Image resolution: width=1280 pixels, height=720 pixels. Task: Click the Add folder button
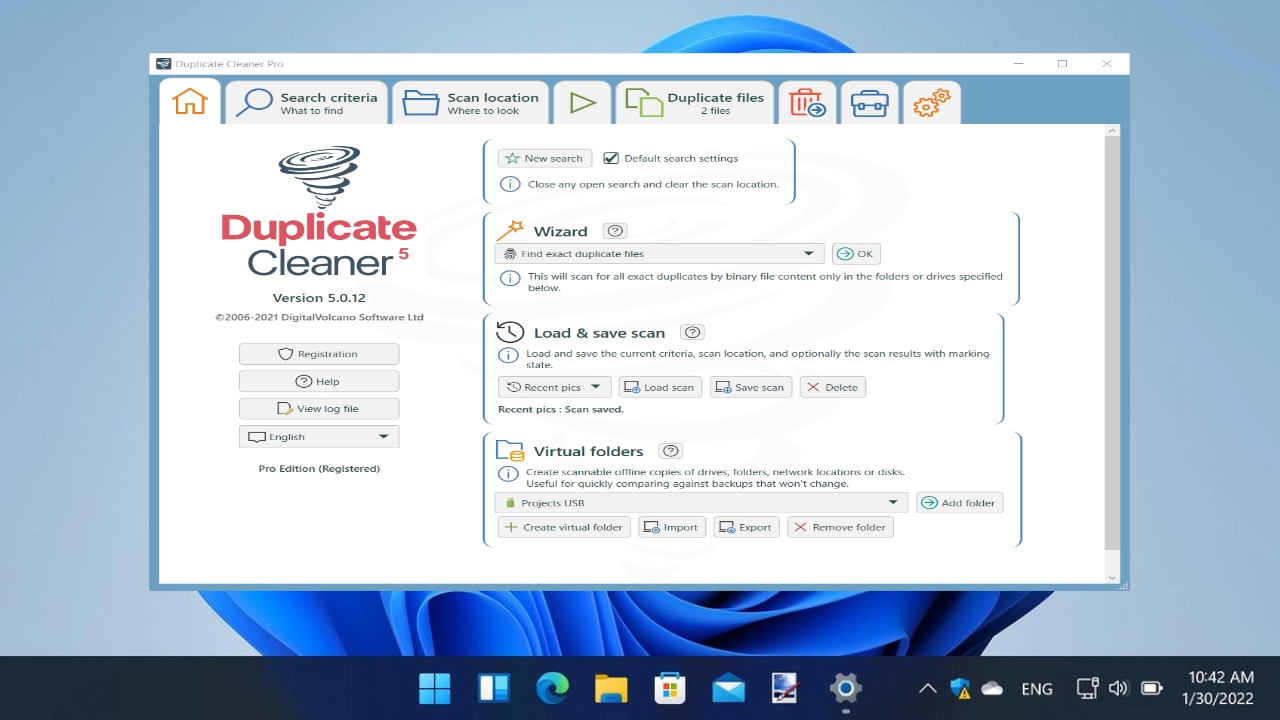[959, 503]
